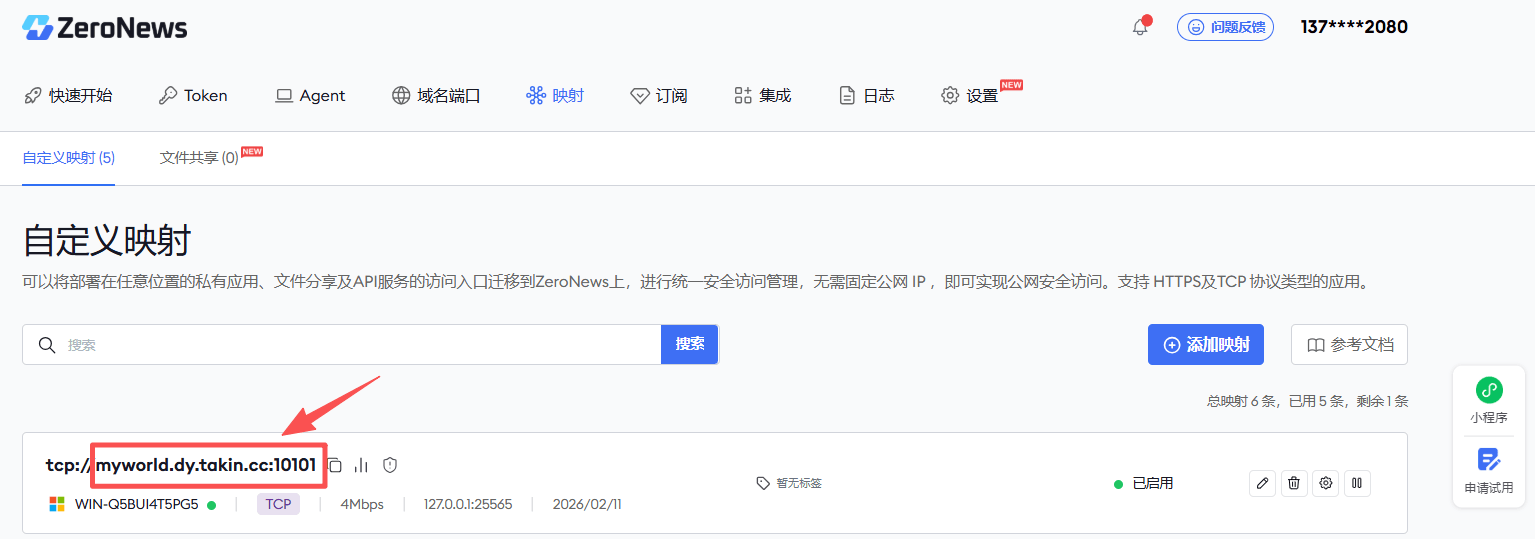Open the 小程序 side widget
The image size is (1535, 539).
point(1489,400)
